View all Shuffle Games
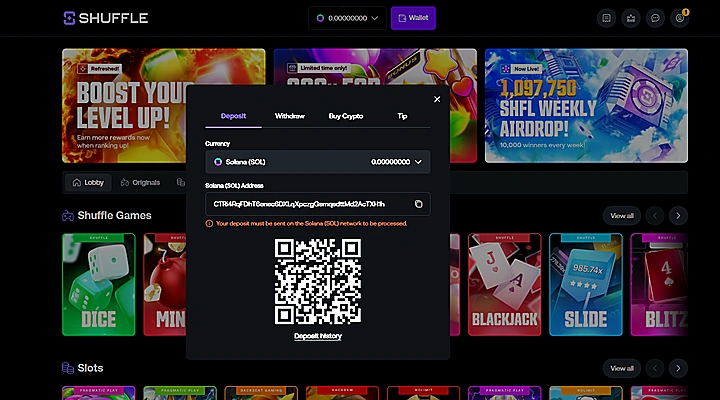Screen dimensions: 720x400 622,216
